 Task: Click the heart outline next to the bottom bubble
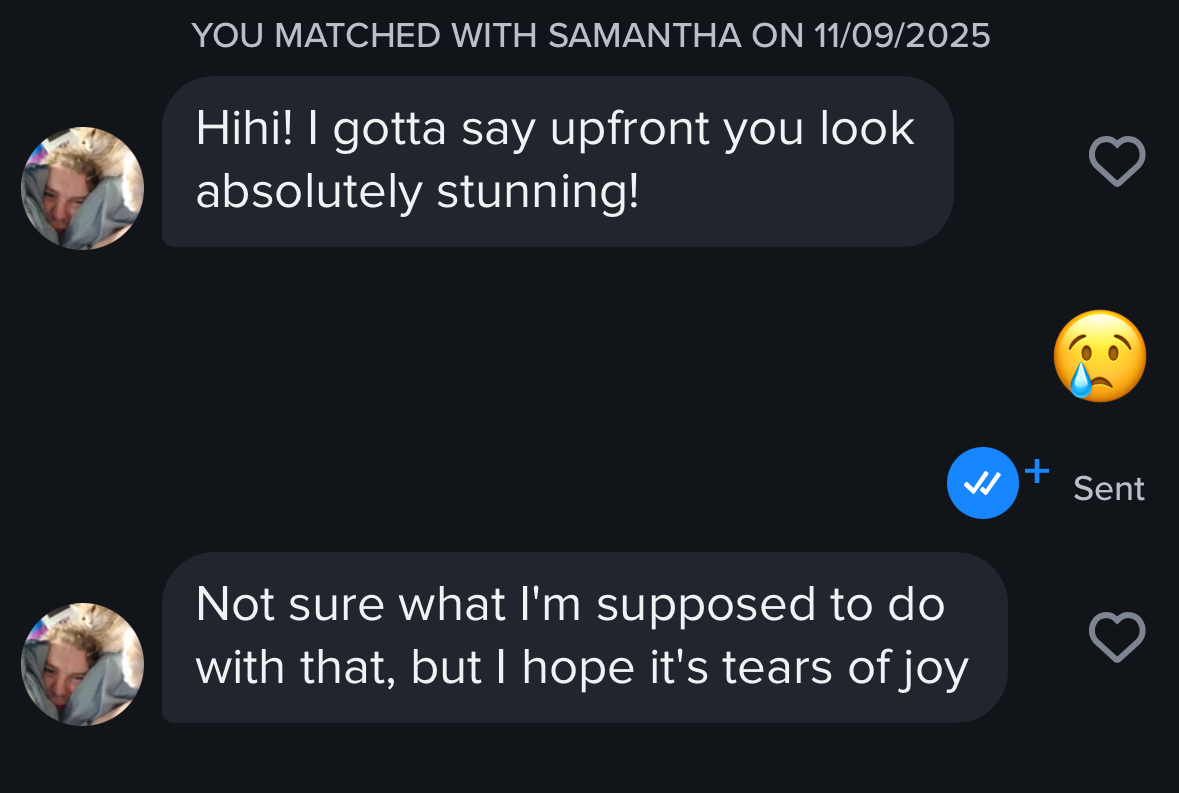pos(1117,637)
